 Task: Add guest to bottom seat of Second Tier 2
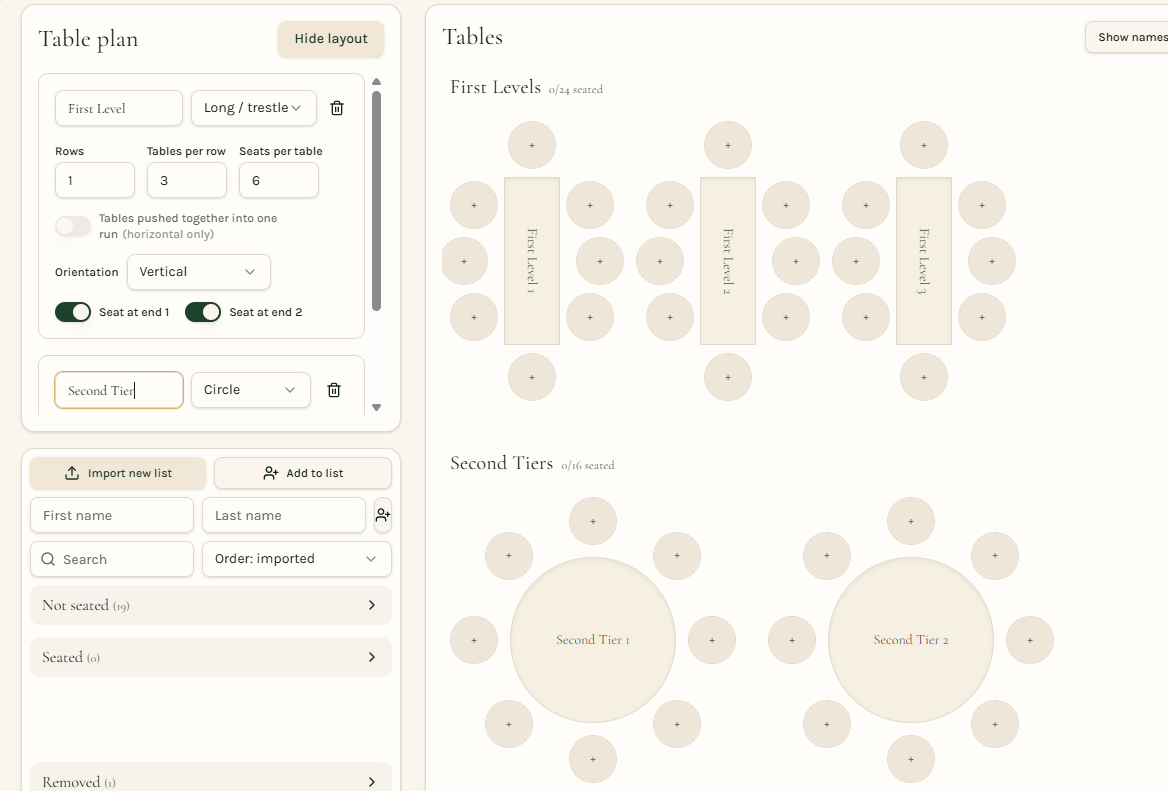tap(911, 759)
